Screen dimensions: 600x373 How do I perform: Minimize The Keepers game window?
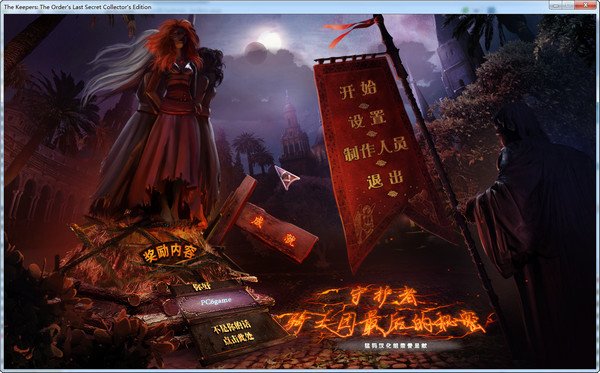click(556, 5)
